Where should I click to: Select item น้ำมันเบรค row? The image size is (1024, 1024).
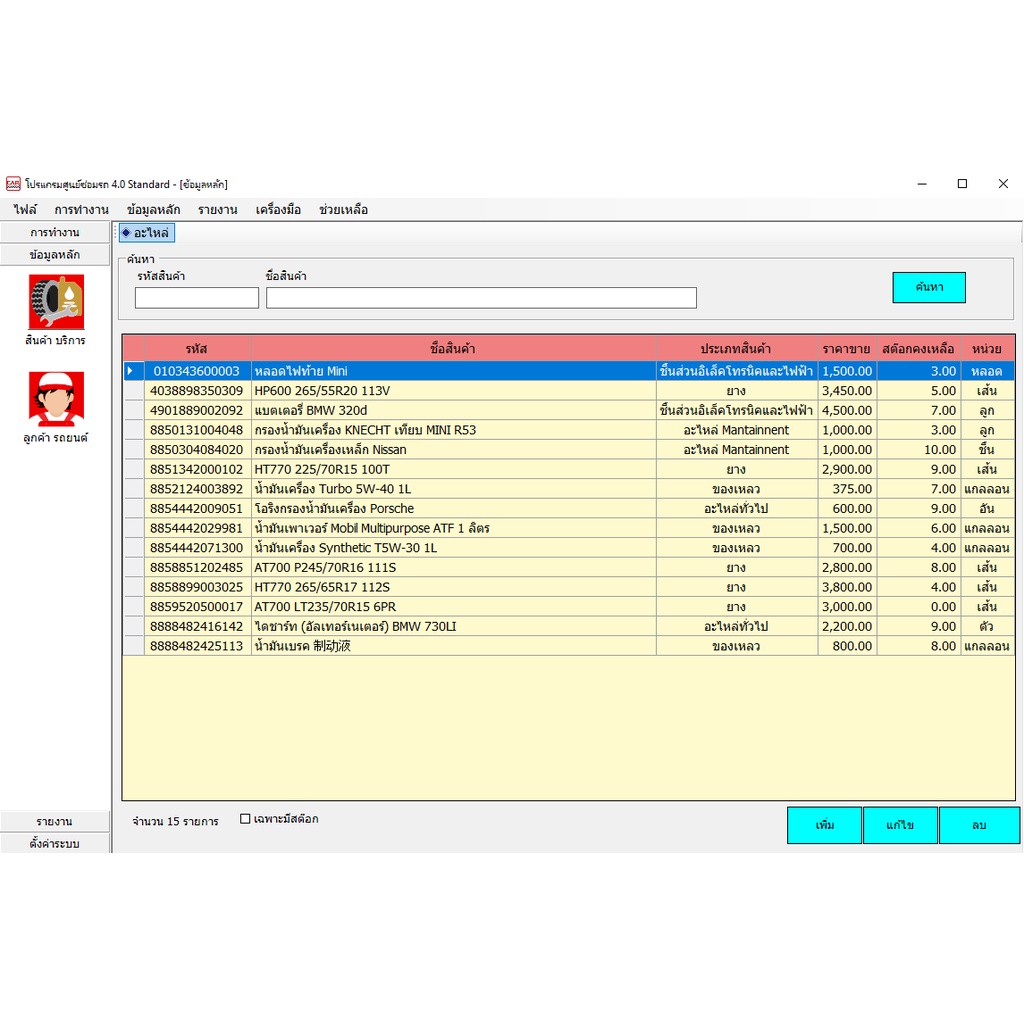453,645
